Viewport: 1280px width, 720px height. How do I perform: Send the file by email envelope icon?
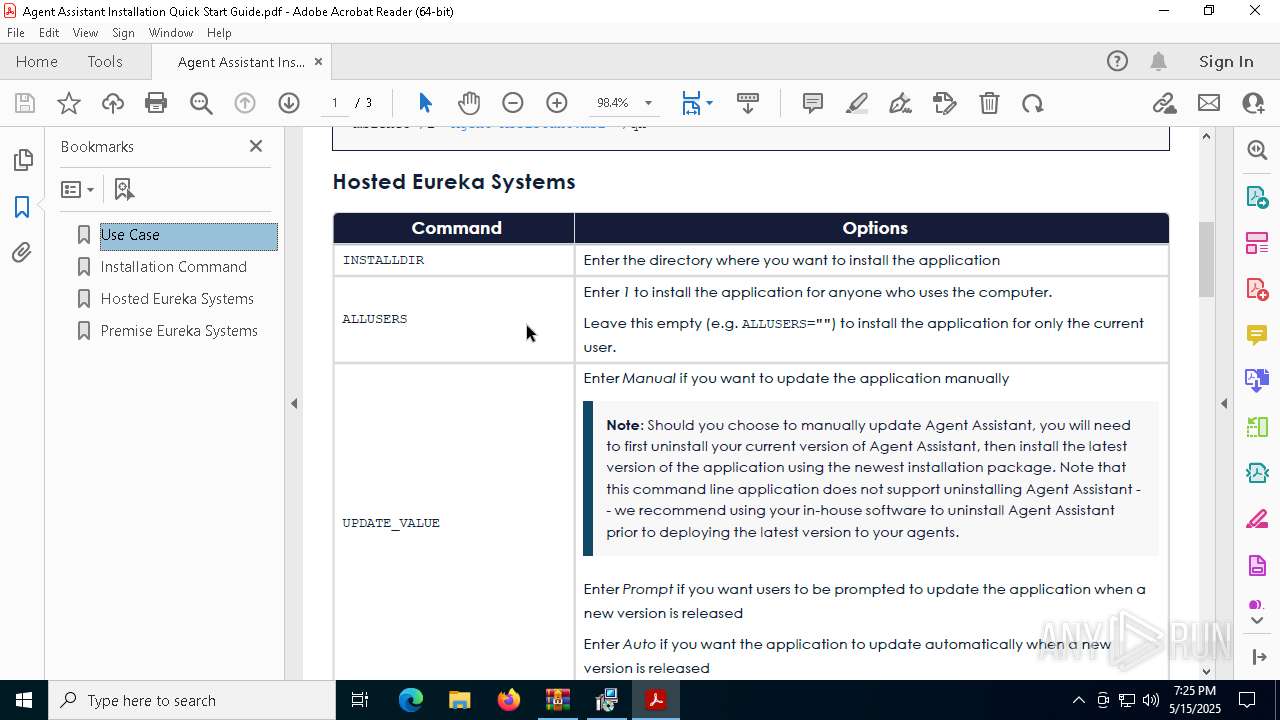point(1209,103)
